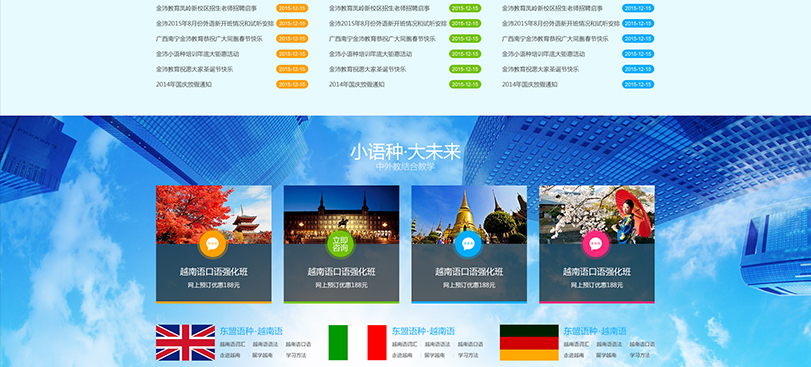Viewport: 811px width, 367px height.
Task: Open the cherry blossom umbrella lady photo
Action: pyautogui.click(x=597, y=215)
